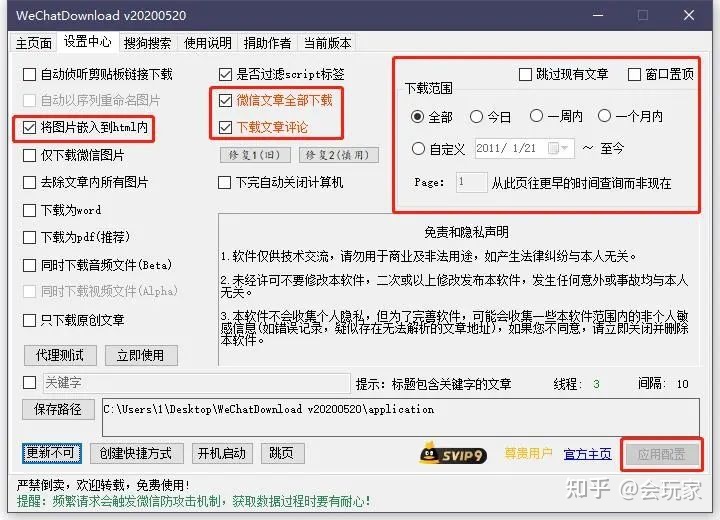This screenshot has height=520, width=720.
Task: Open the 2011/1/21 date picker dropdown
Action: [x=559, y=148]
